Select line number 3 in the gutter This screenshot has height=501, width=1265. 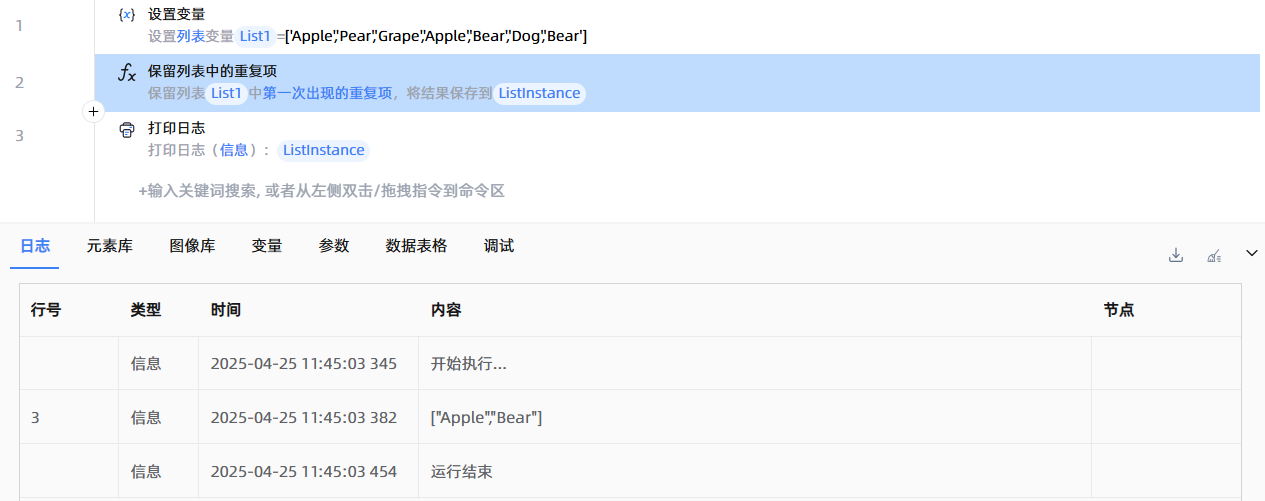point(20,136)
